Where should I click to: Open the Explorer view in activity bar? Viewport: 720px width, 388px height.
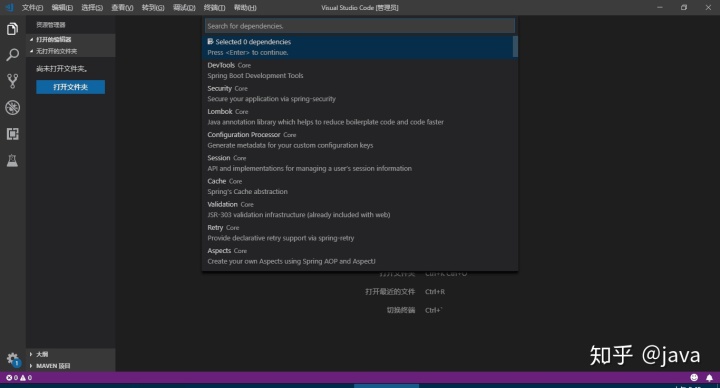pos(12,29)
